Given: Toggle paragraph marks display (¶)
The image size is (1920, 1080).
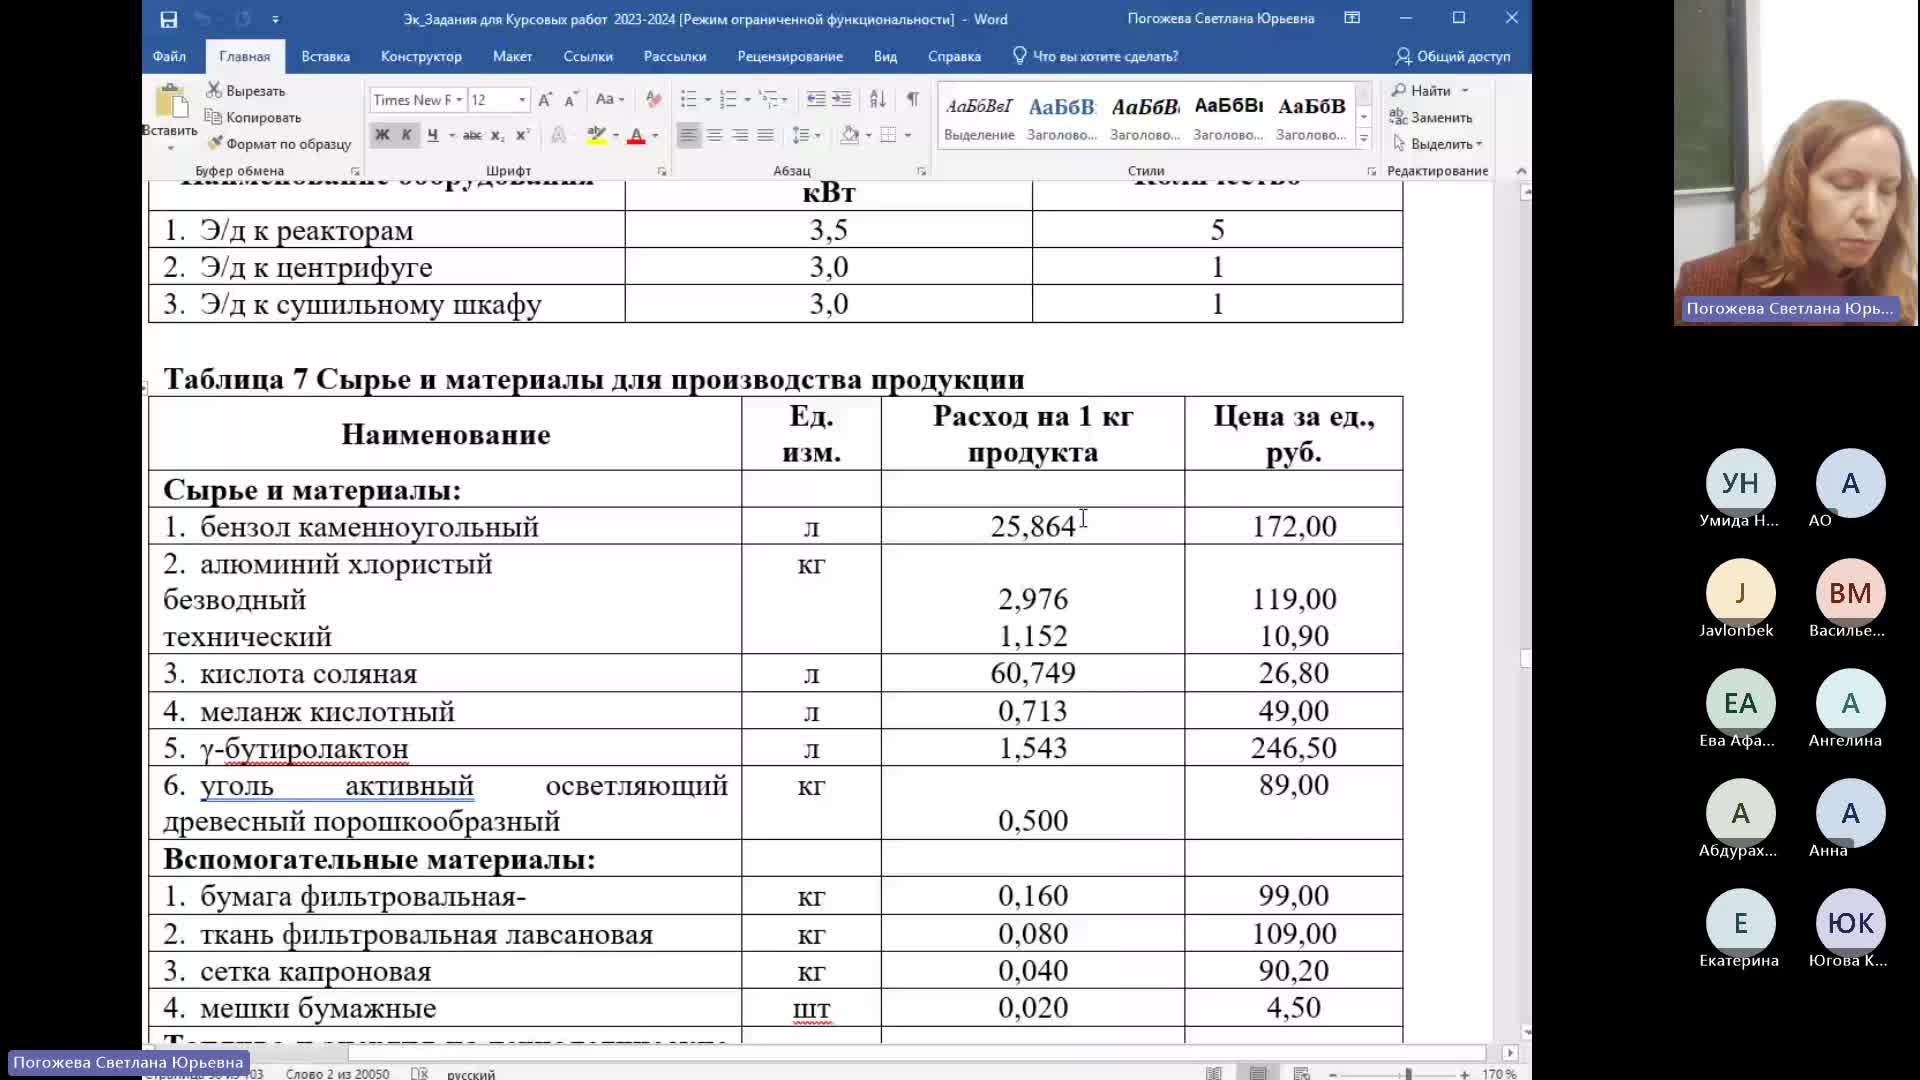Looking at the screenshot, I should [912, 99].
